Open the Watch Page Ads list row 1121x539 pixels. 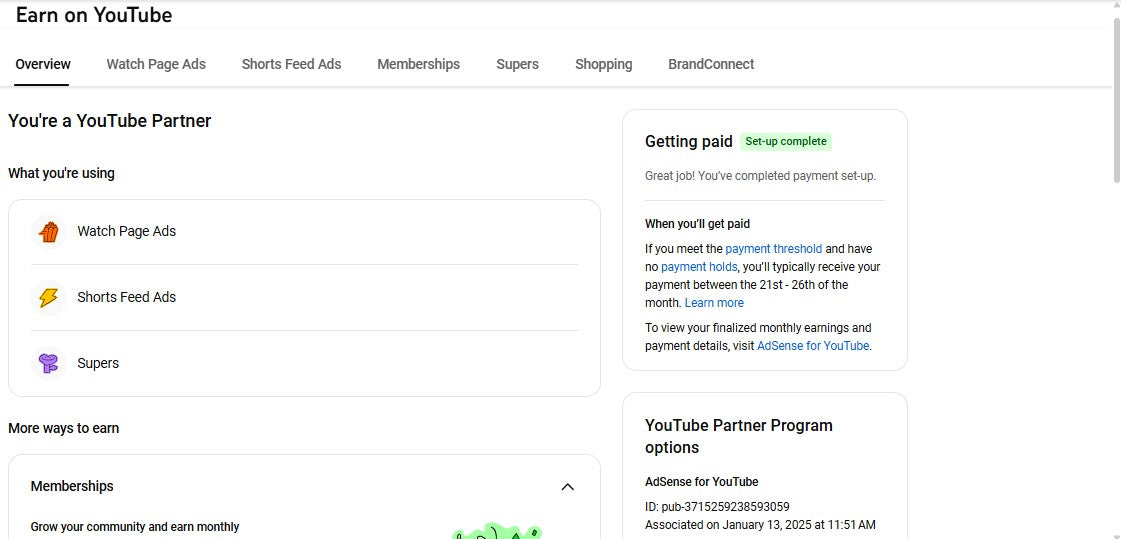(x=126, y=232)
